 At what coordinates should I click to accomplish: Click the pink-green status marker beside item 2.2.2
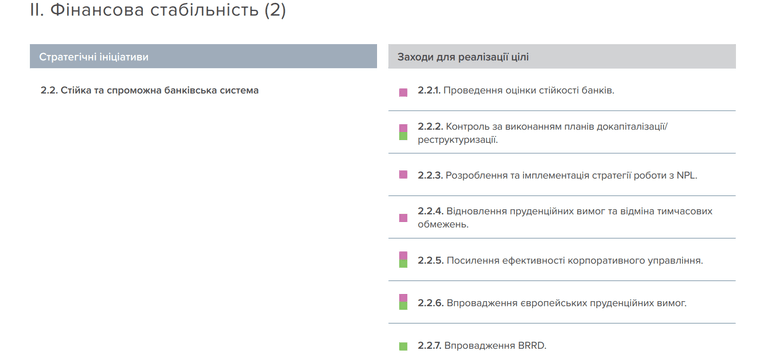point(403,132)
